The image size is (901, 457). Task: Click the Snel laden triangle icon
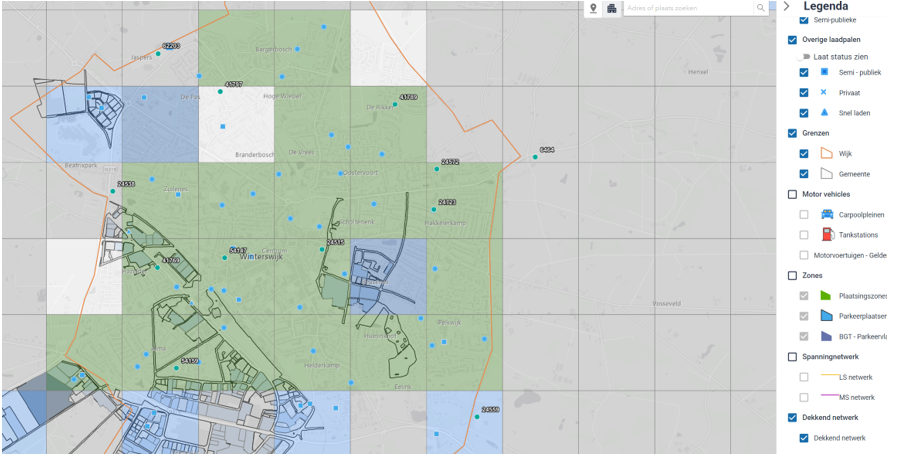[x=824, y=113]
